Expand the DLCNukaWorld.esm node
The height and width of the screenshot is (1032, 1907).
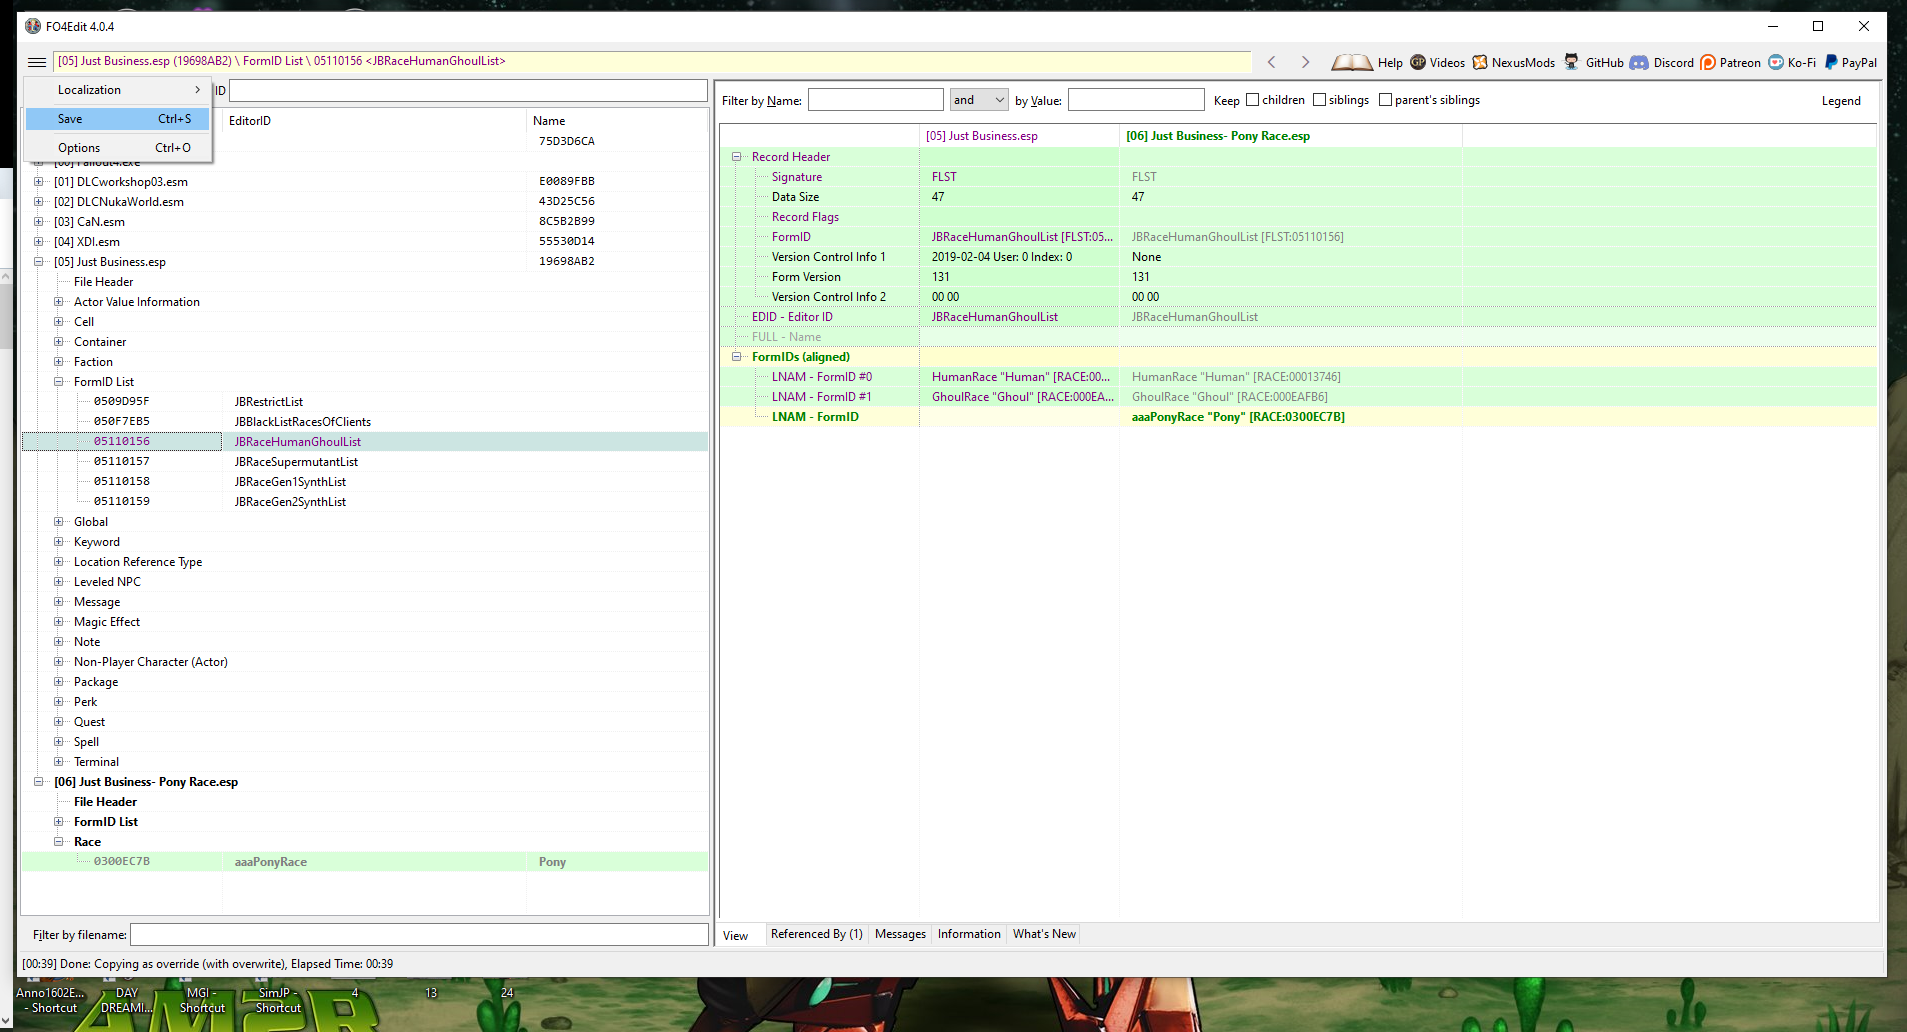pos(39,202)
